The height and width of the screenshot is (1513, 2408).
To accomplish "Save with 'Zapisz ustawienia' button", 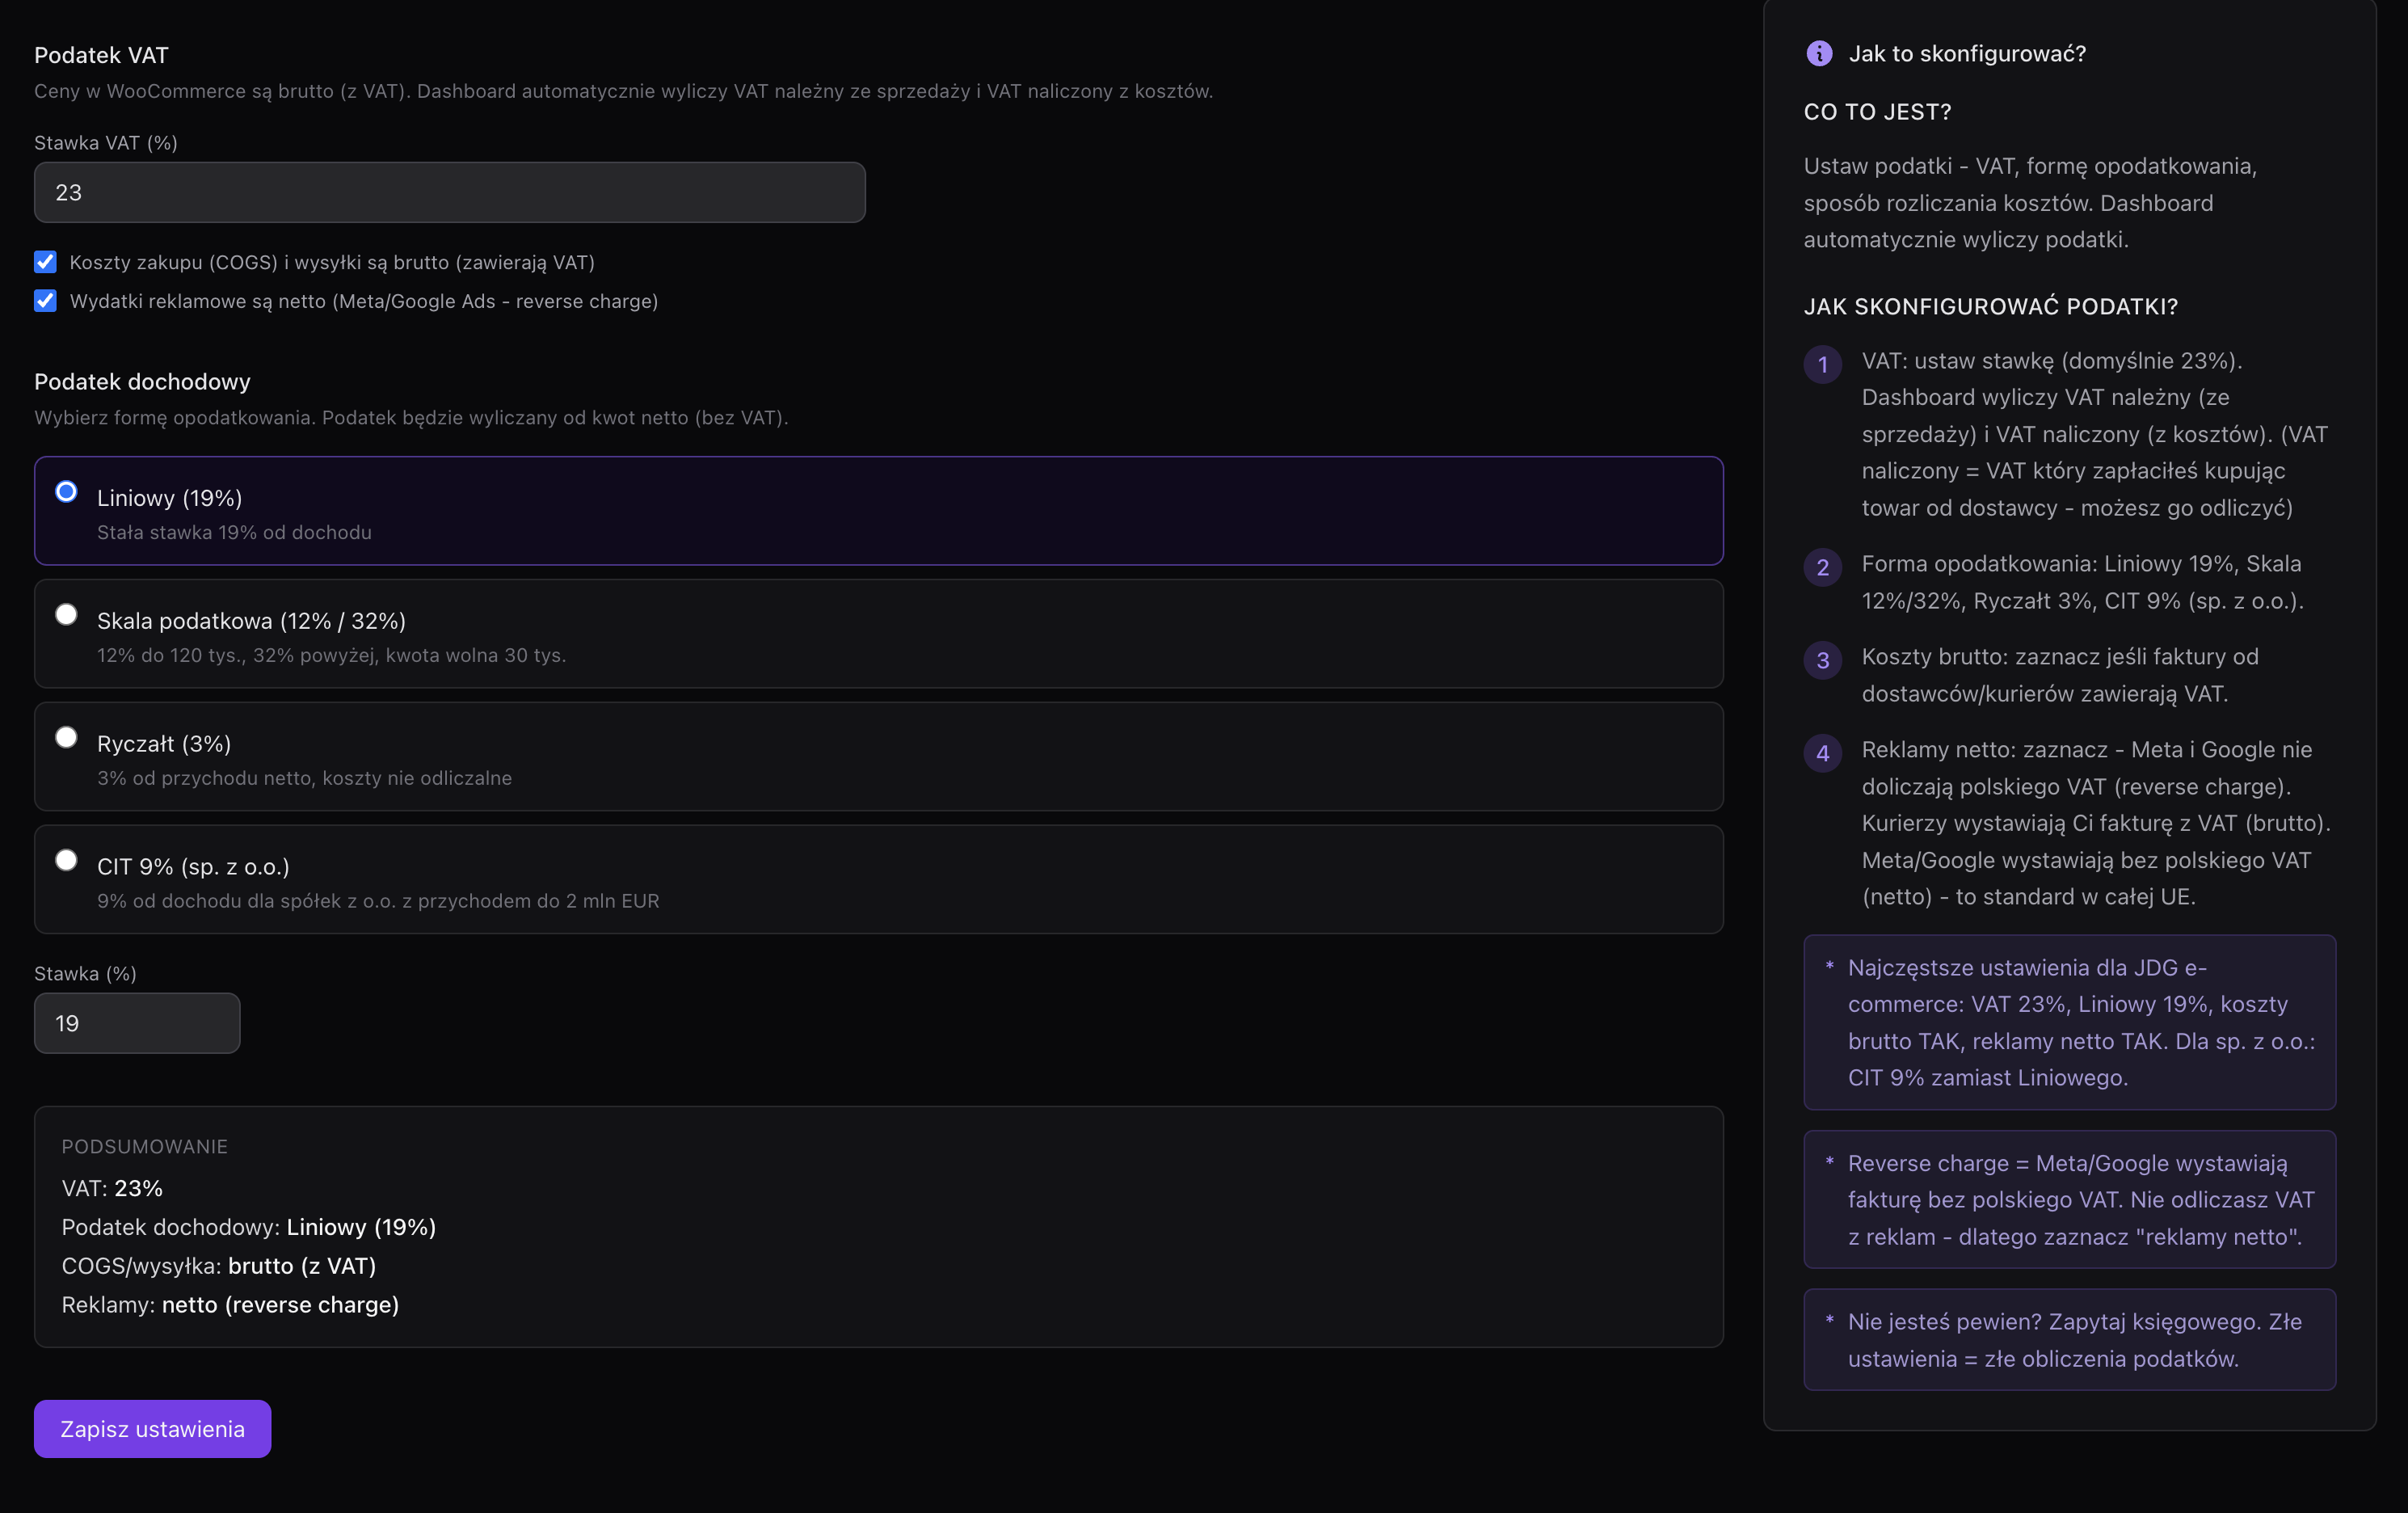I will click(152, 1429).
